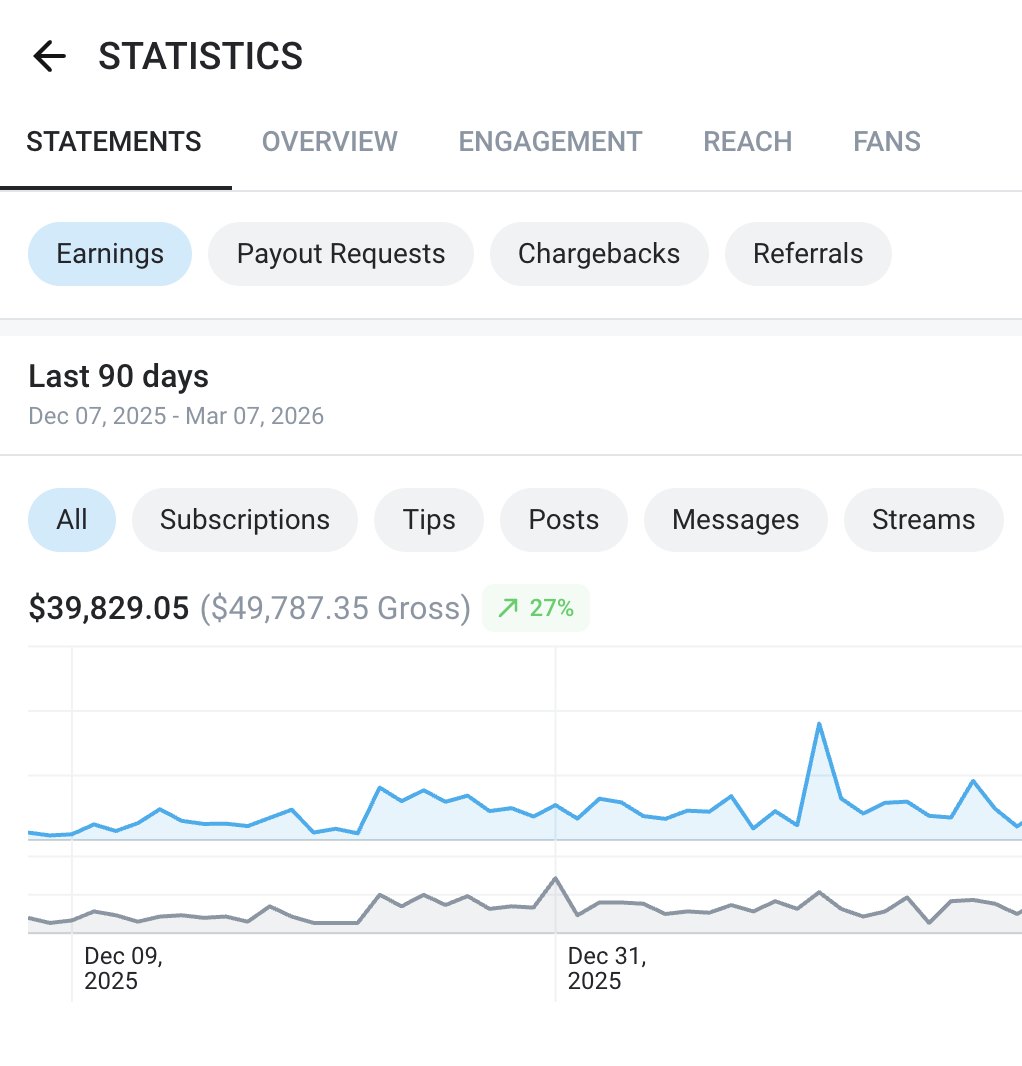Click the tallest blue earnings peak
Image resolution: width=1022 pixels, height=1066 pixels.
tap(819, 724)
